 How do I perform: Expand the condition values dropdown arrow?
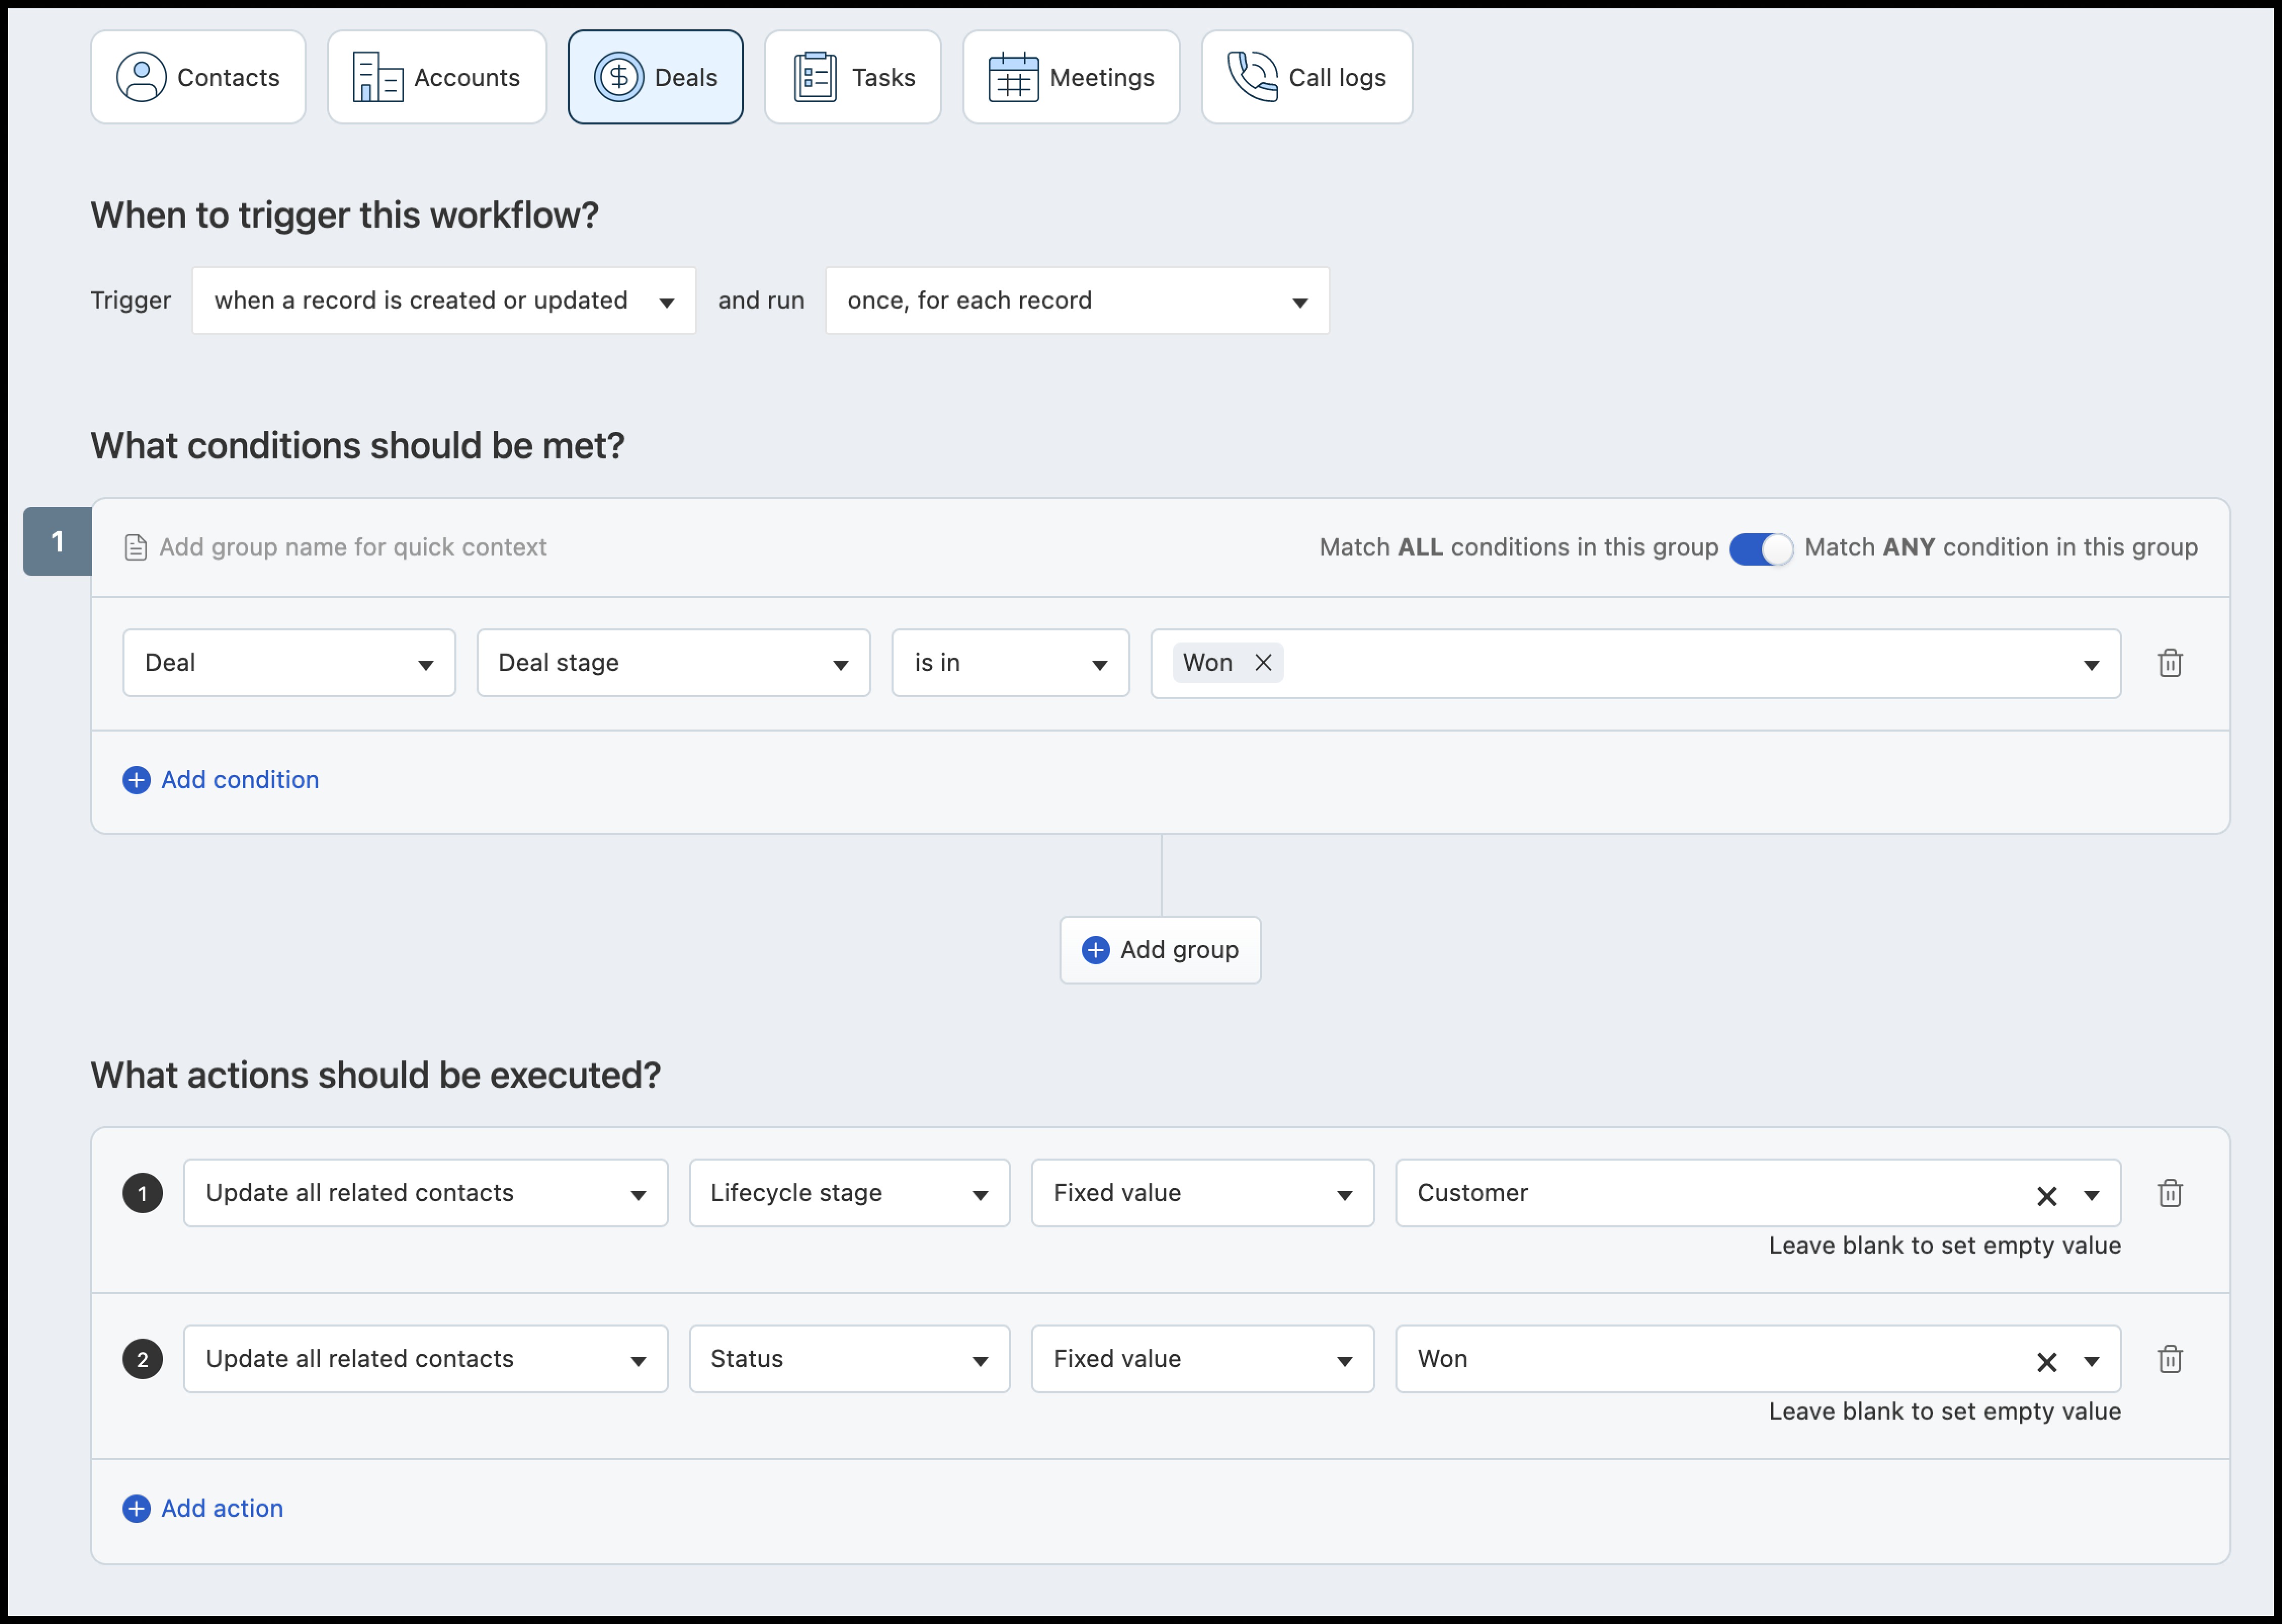click(2091, 665)
